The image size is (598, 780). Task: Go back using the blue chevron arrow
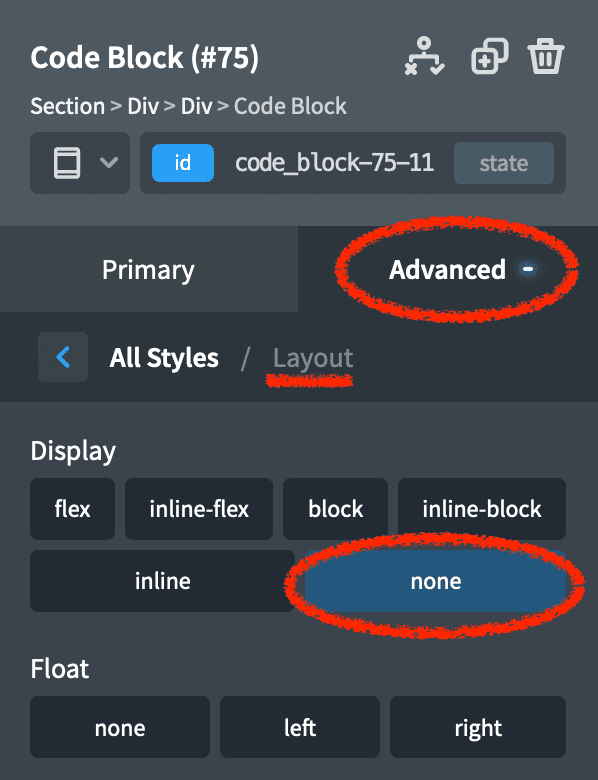point(63,357)
